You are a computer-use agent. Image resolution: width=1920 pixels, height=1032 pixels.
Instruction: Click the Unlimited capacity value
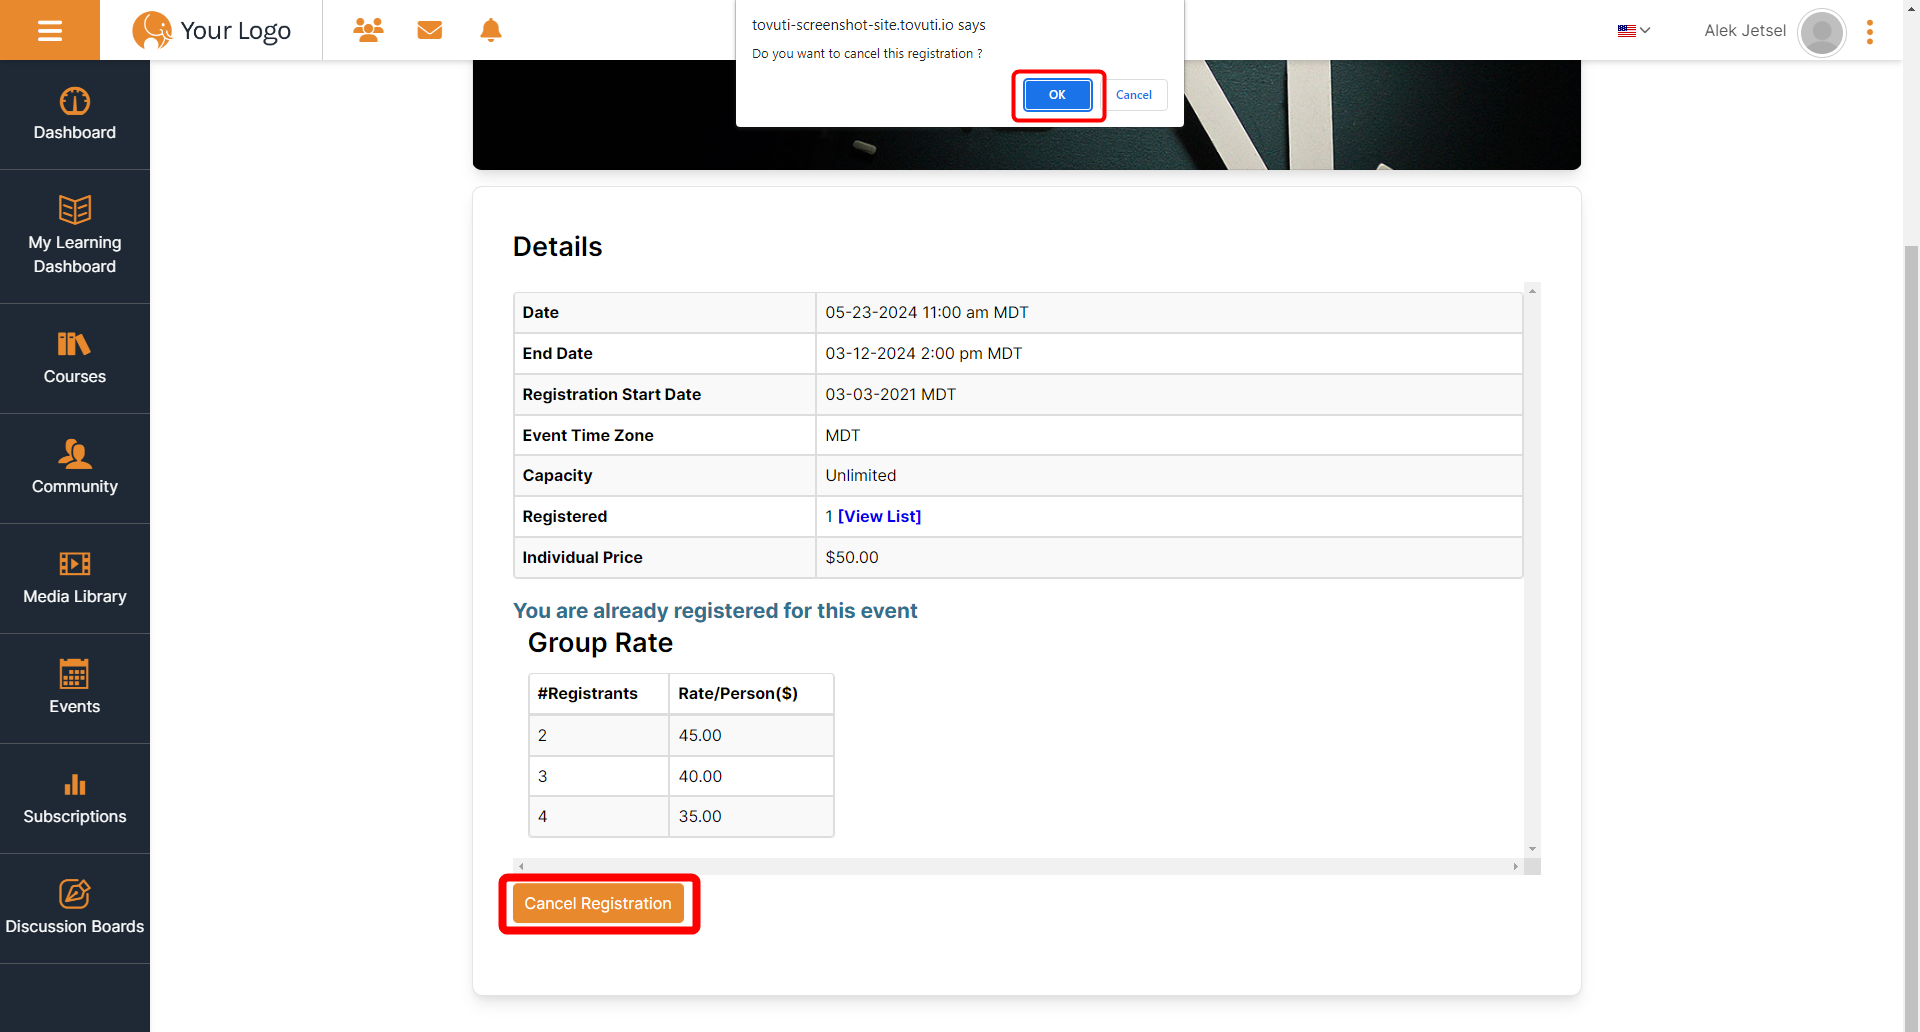(x=861, y=476)
